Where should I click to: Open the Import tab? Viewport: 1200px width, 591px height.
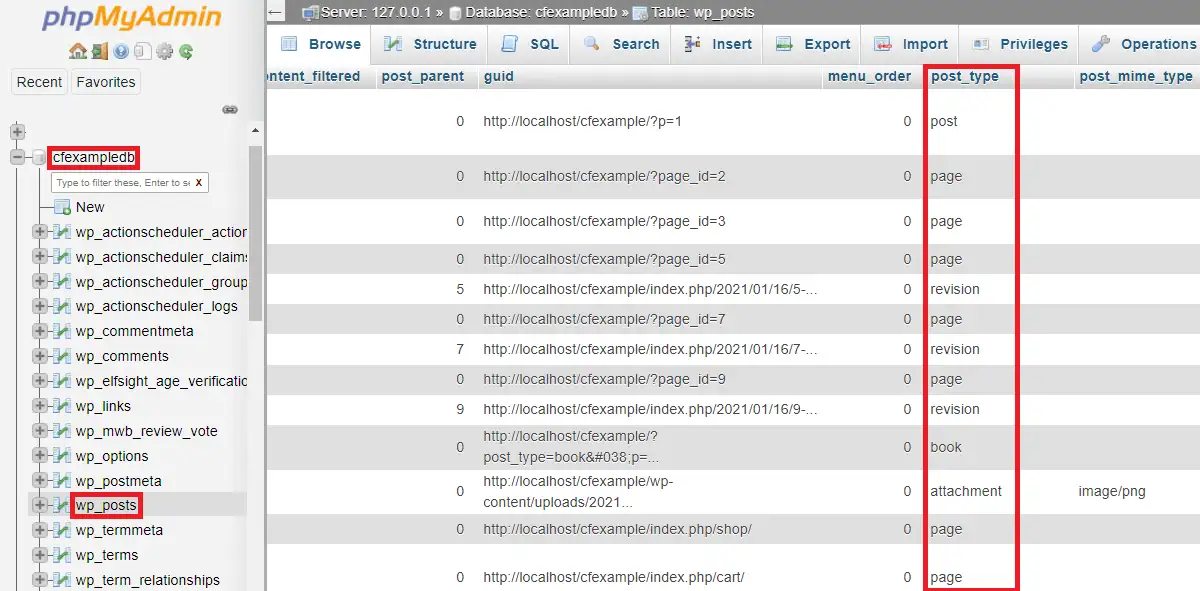[910, 44]
